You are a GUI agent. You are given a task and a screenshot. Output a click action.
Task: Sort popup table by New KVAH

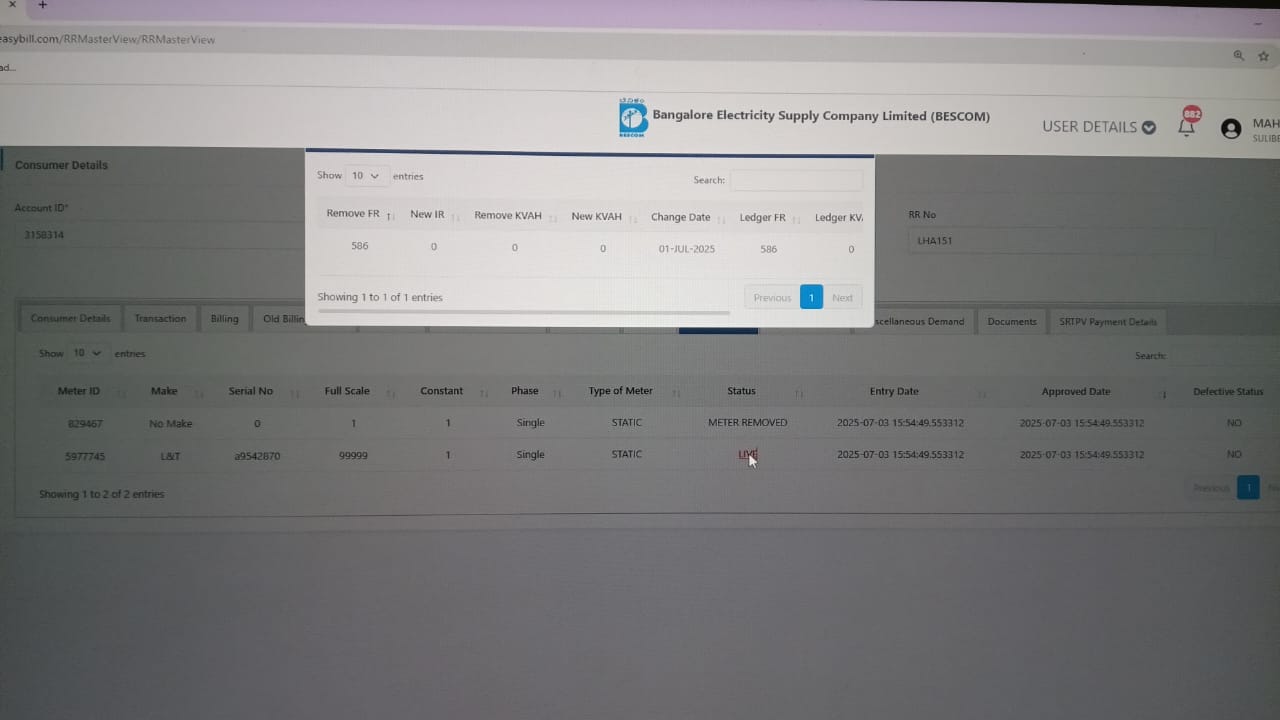[x=603, y=216]
